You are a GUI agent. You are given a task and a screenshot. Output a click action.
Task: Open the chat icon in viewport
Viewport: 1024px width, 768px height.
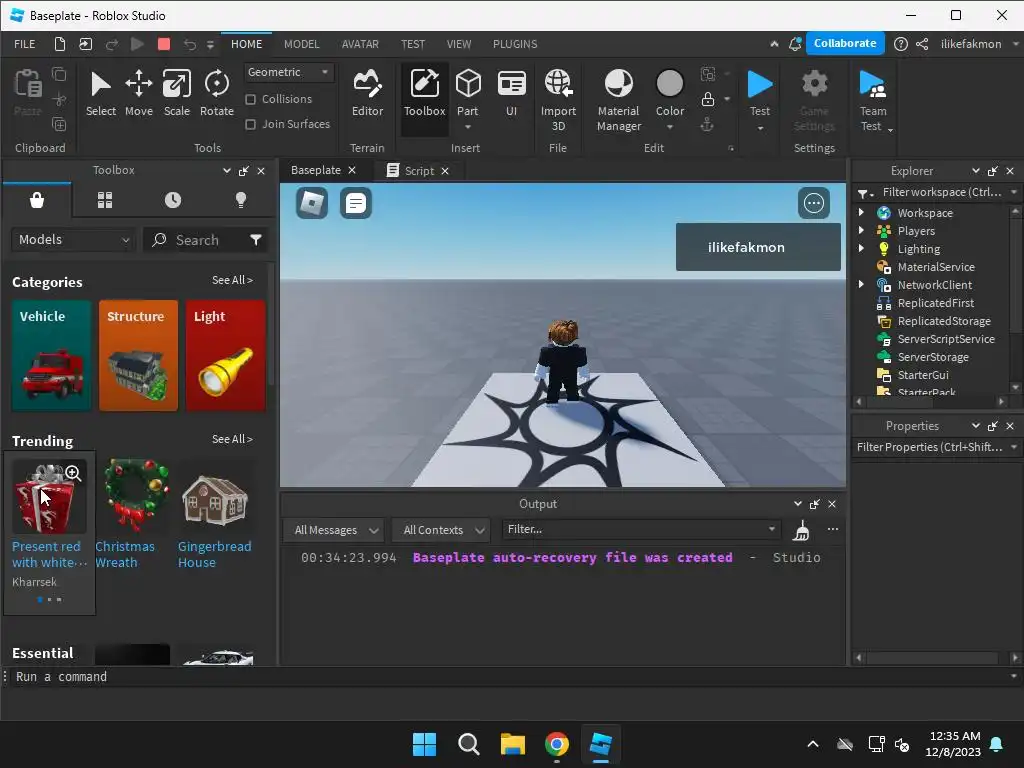click(356, 203)
